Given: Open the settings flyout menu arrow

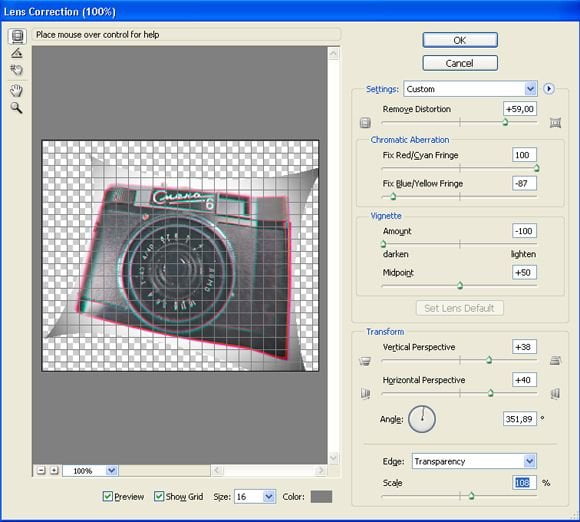Looking at the screenshot, I should pos(549,89).
